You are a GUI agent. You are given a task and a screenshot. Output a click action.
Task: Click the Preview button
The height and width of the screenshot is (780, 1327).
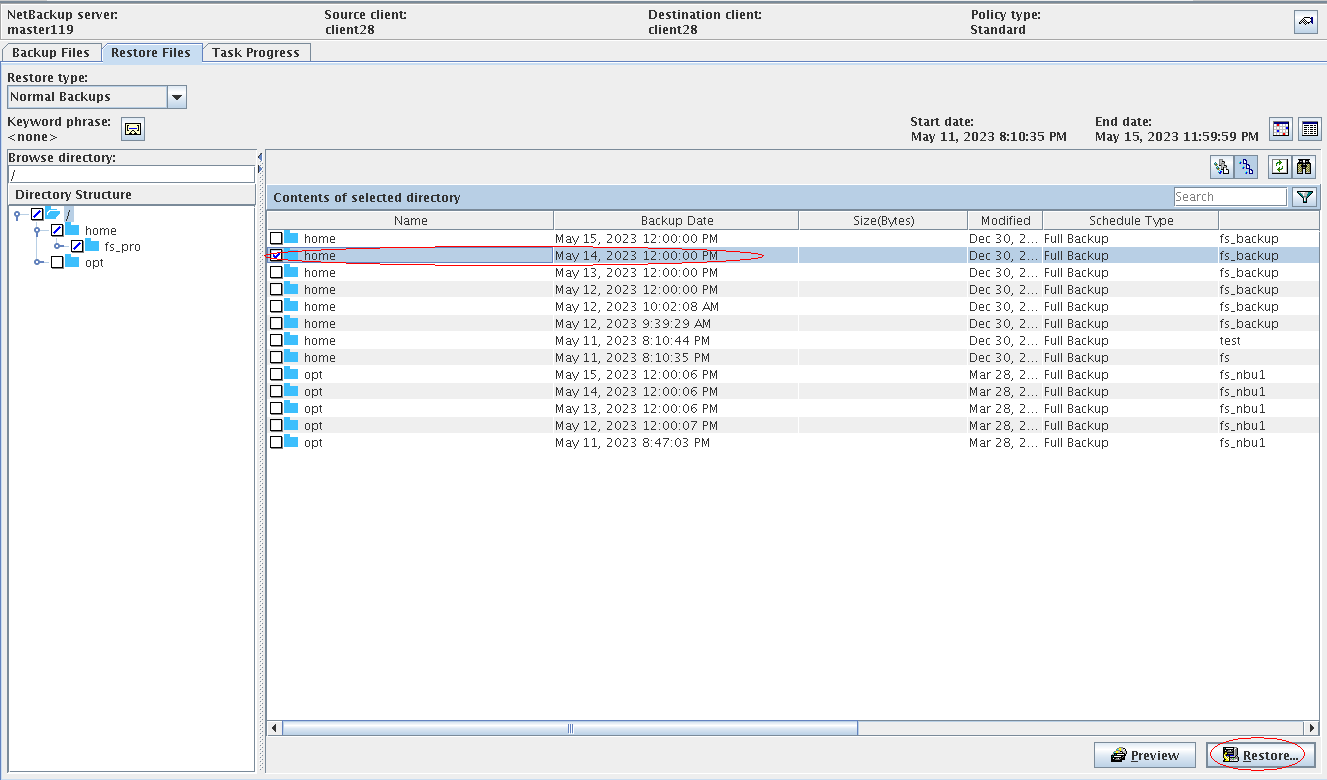[x=1144, y=755]
